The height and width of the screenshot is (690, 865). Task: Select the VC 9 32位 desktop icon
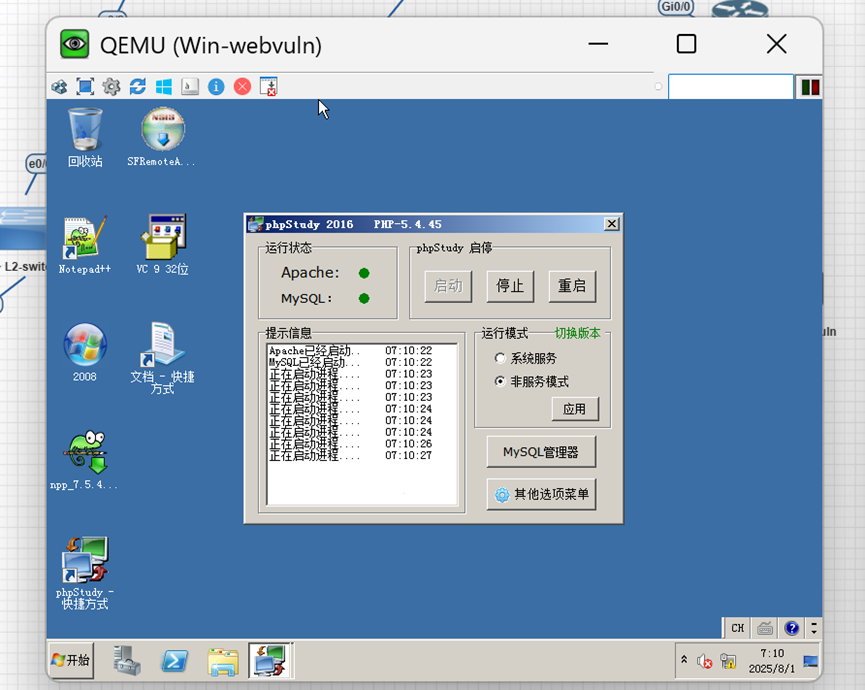[x=163, y=245]
